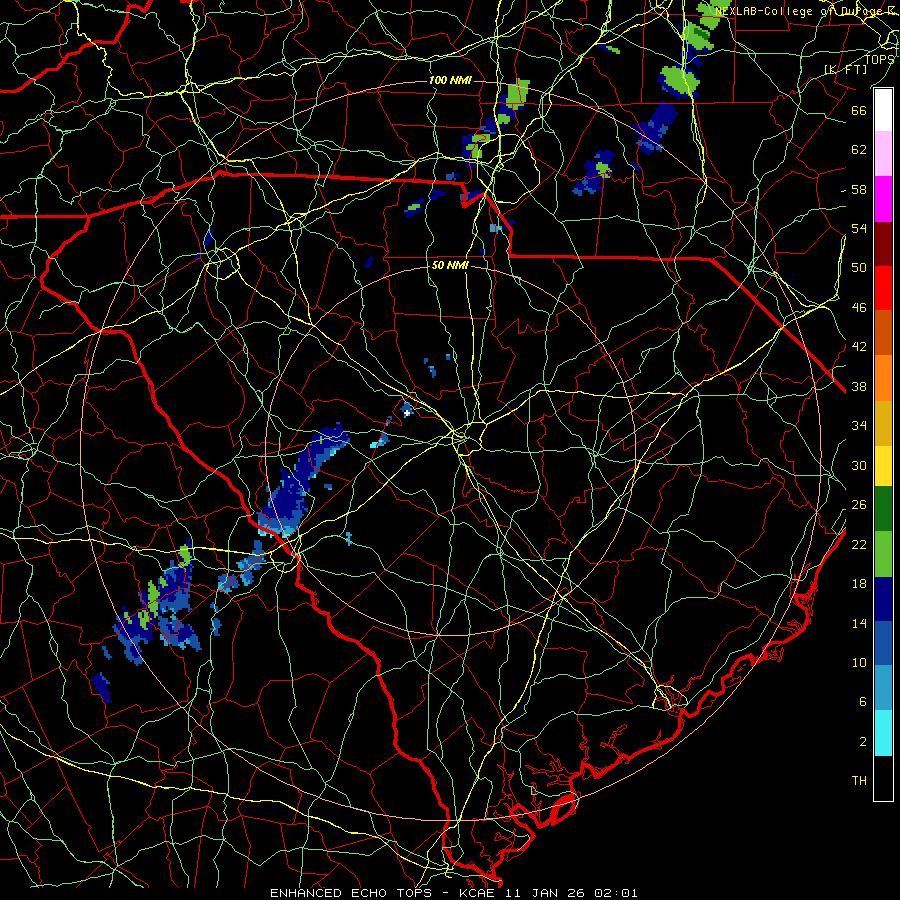
Task: Click the navy legend swatch between 18 and 14
Action: [x=883, y=599]
